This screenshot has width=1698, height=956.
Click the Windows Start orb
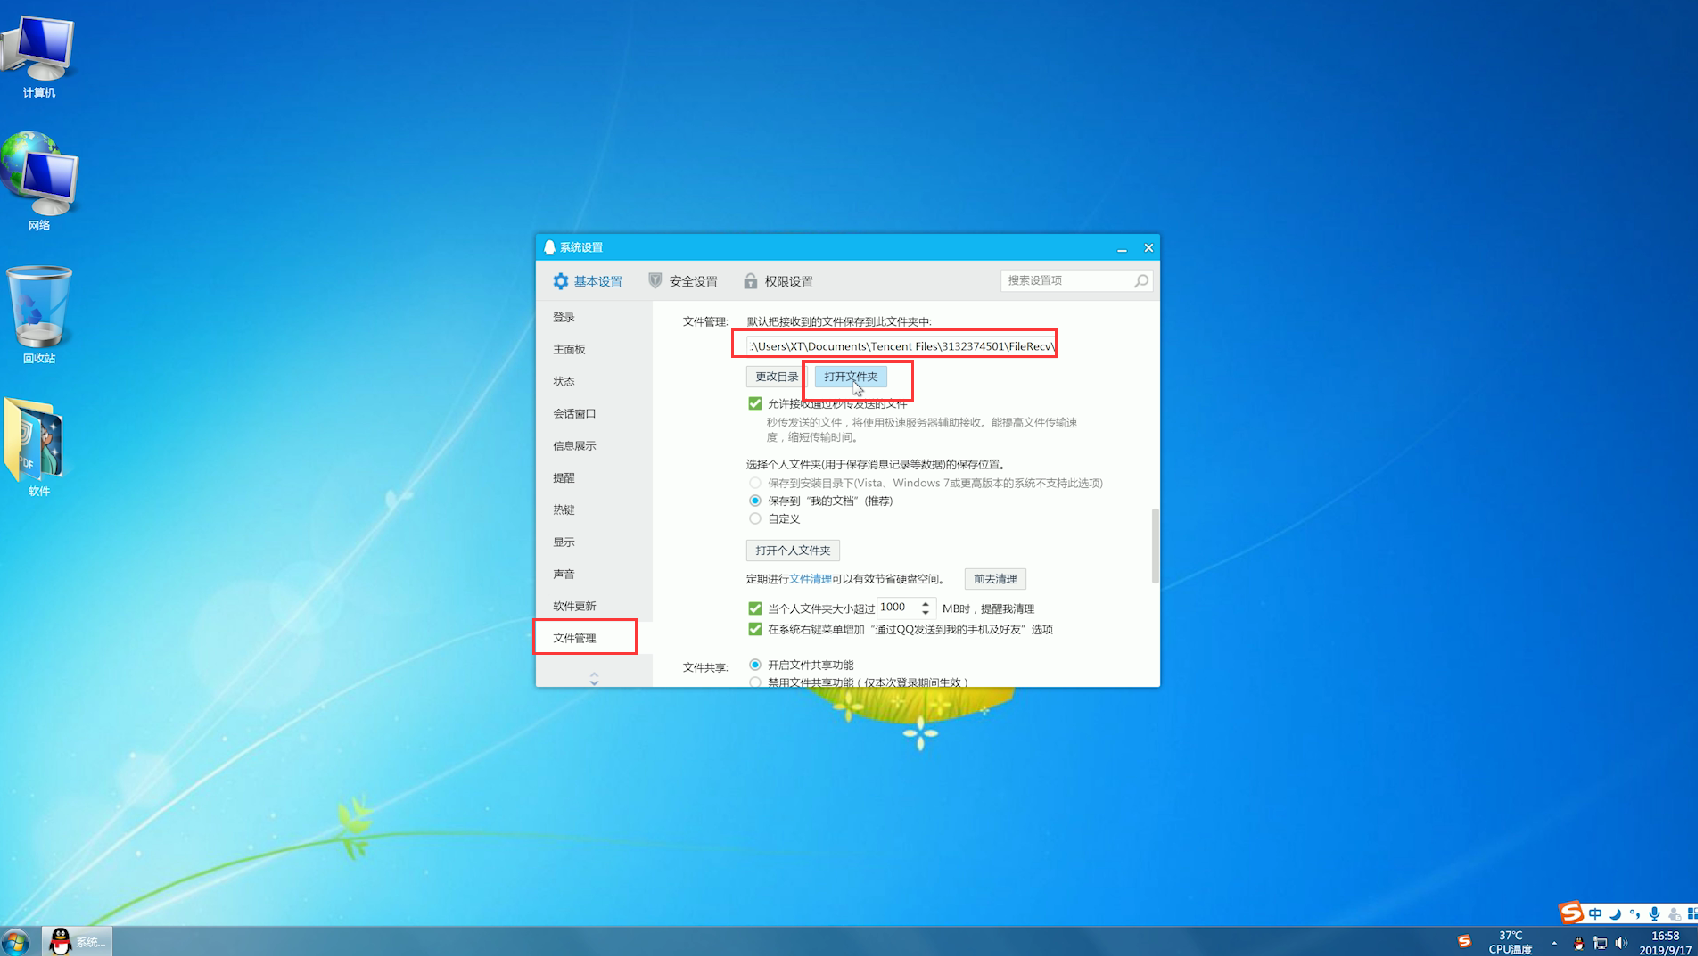point(15,942)
